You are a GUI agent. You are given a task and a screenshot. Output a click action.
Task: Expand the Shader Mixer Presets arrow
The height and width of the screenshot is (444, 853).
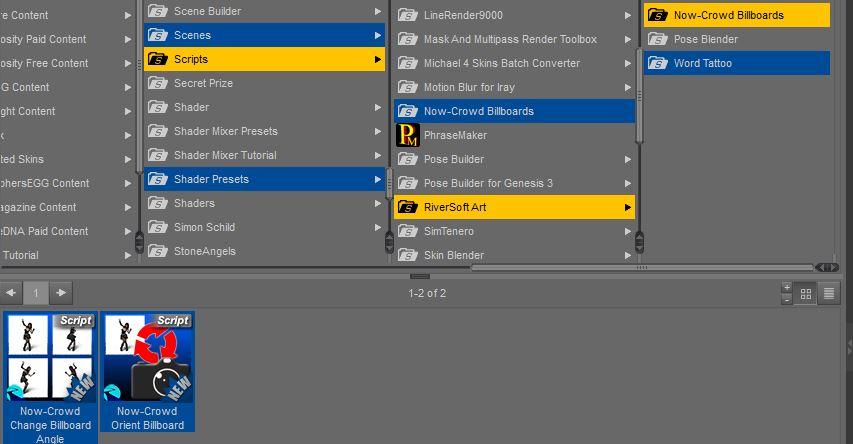coord(378,131)
